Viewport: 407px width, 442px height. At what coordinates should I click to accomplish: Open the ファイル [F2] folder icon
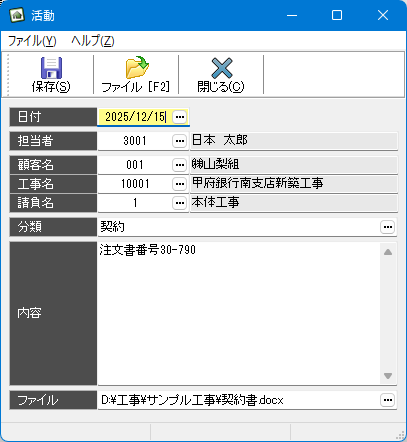[136, 68]
